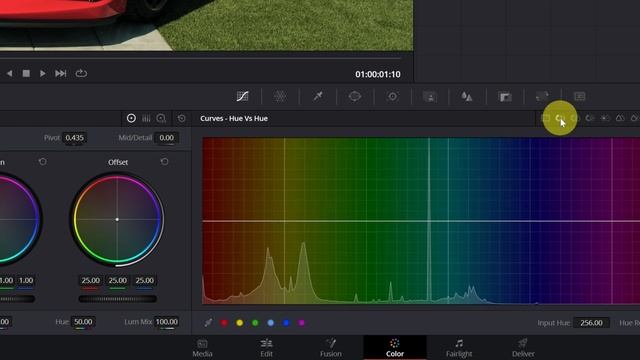Open the Power Window palette
This screenshot has width=640, height=360.
[x=355, y=96]
